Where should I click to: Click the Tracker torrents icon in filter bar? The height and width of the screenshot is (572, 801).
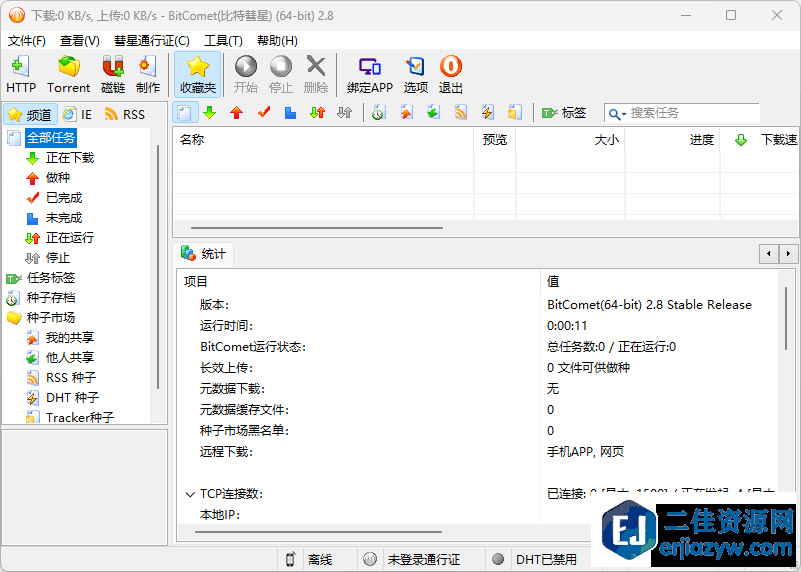pos(514,112)
